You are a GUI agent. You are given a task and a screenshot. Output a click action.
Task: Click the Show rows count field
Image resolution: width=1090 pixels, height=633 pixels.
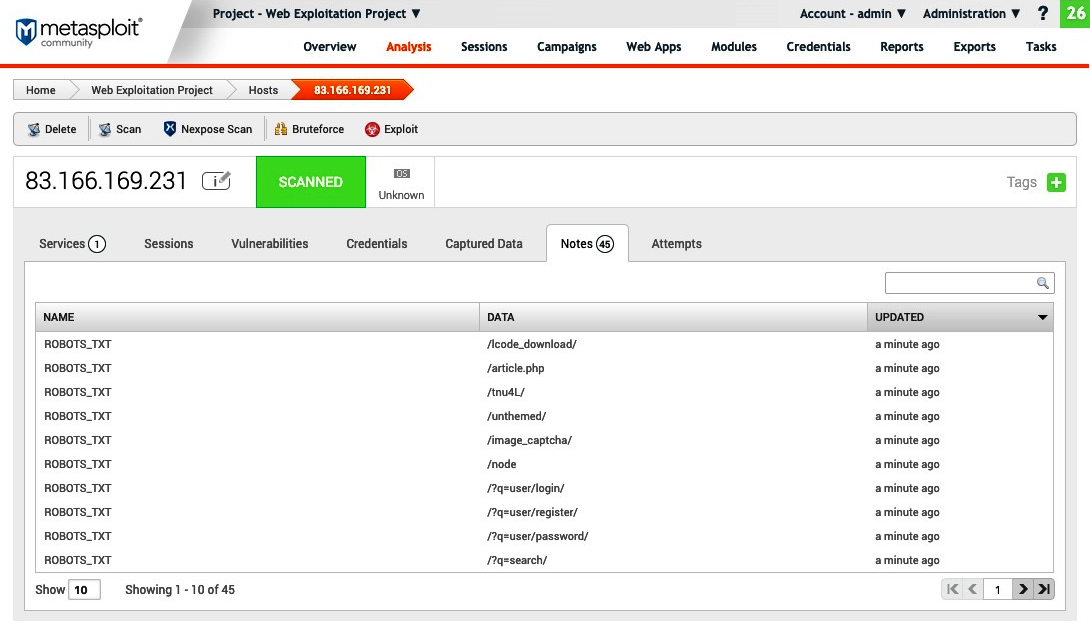click(x=81, y=590)
